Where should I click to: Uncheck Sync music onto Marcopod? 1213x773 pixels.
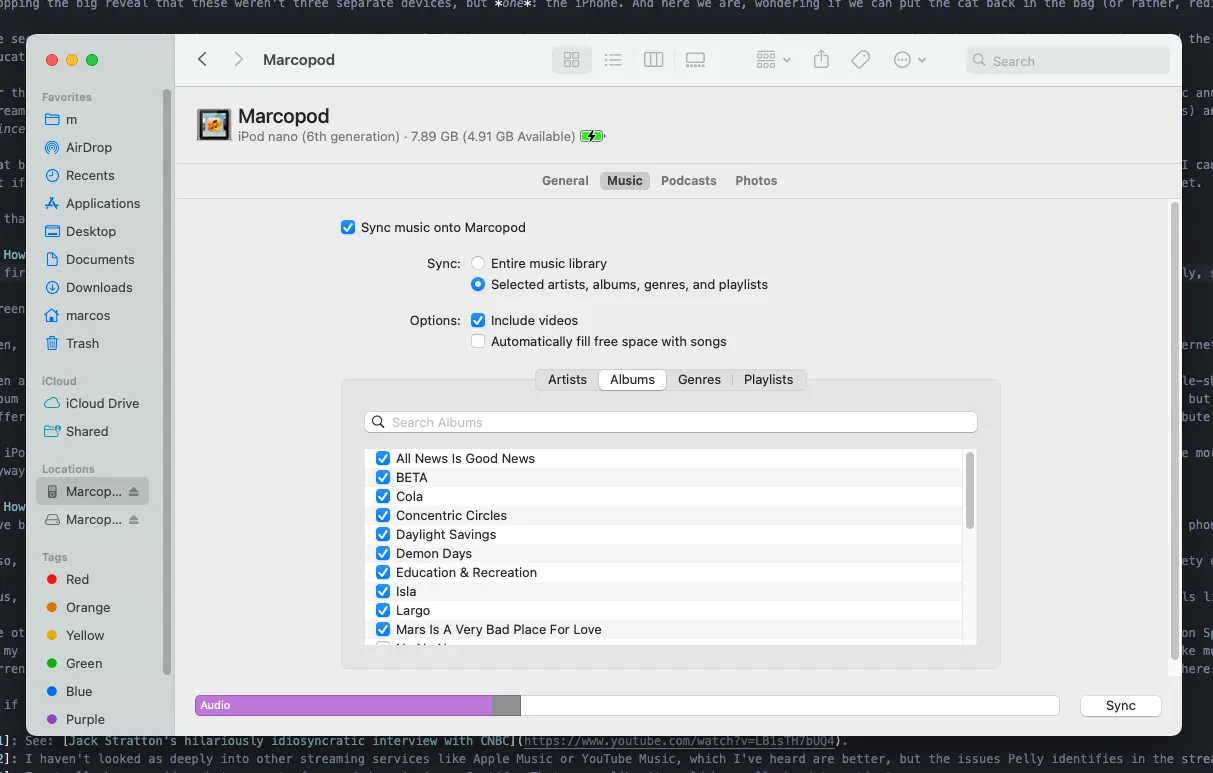348,227
